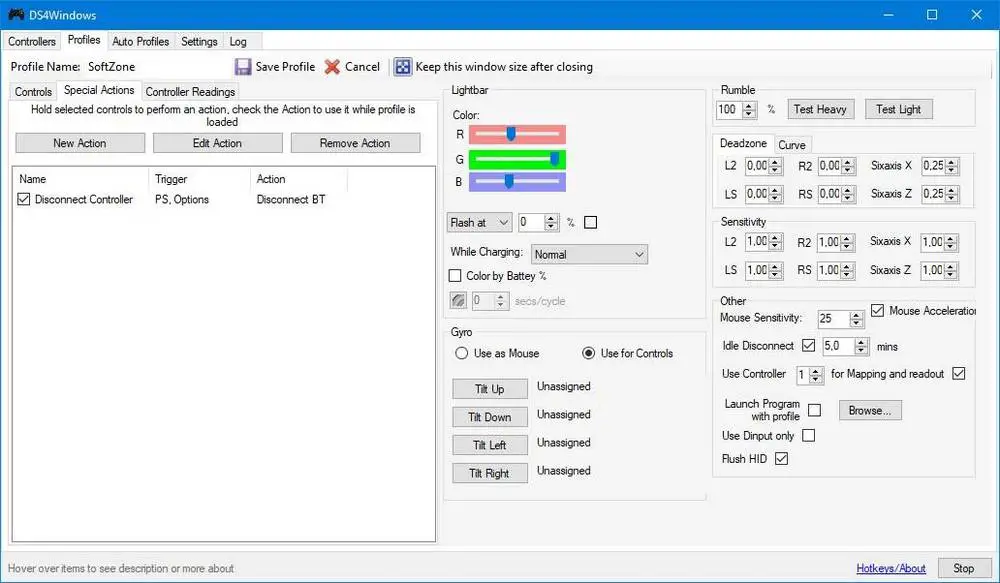This screenshot has height=583, width=1000.
Task: Enable Color by Battery checkbox
Action: pyautogui.click(x=455, y=276)
